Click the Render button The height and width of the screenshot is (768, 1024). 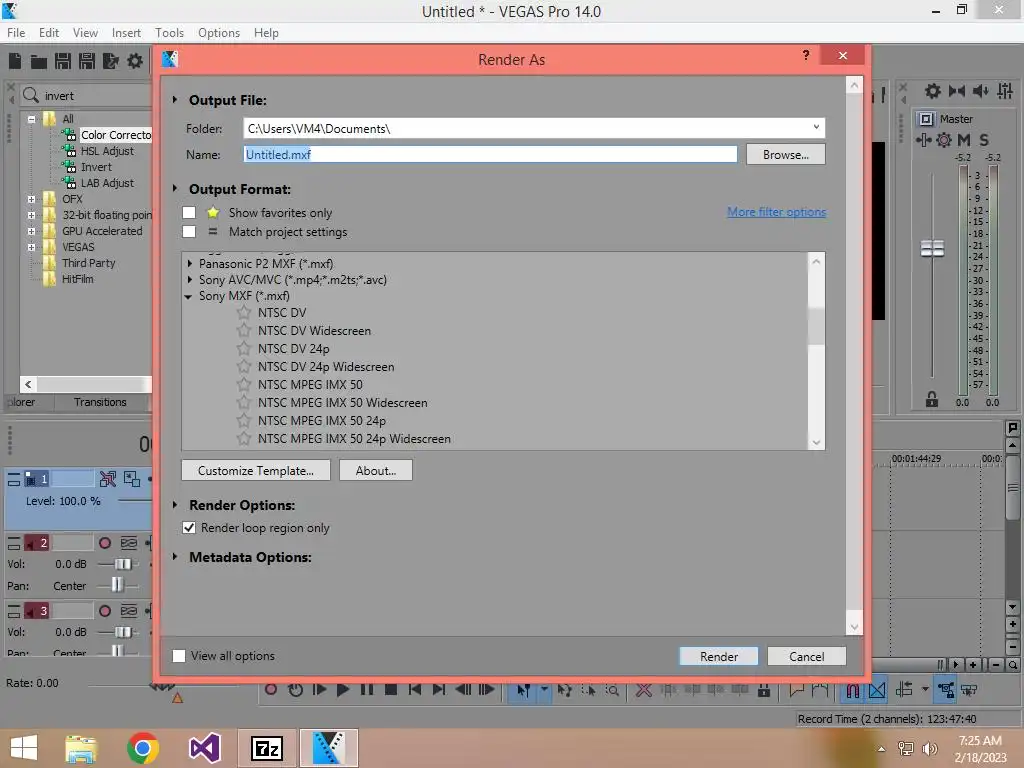point(718,656)
